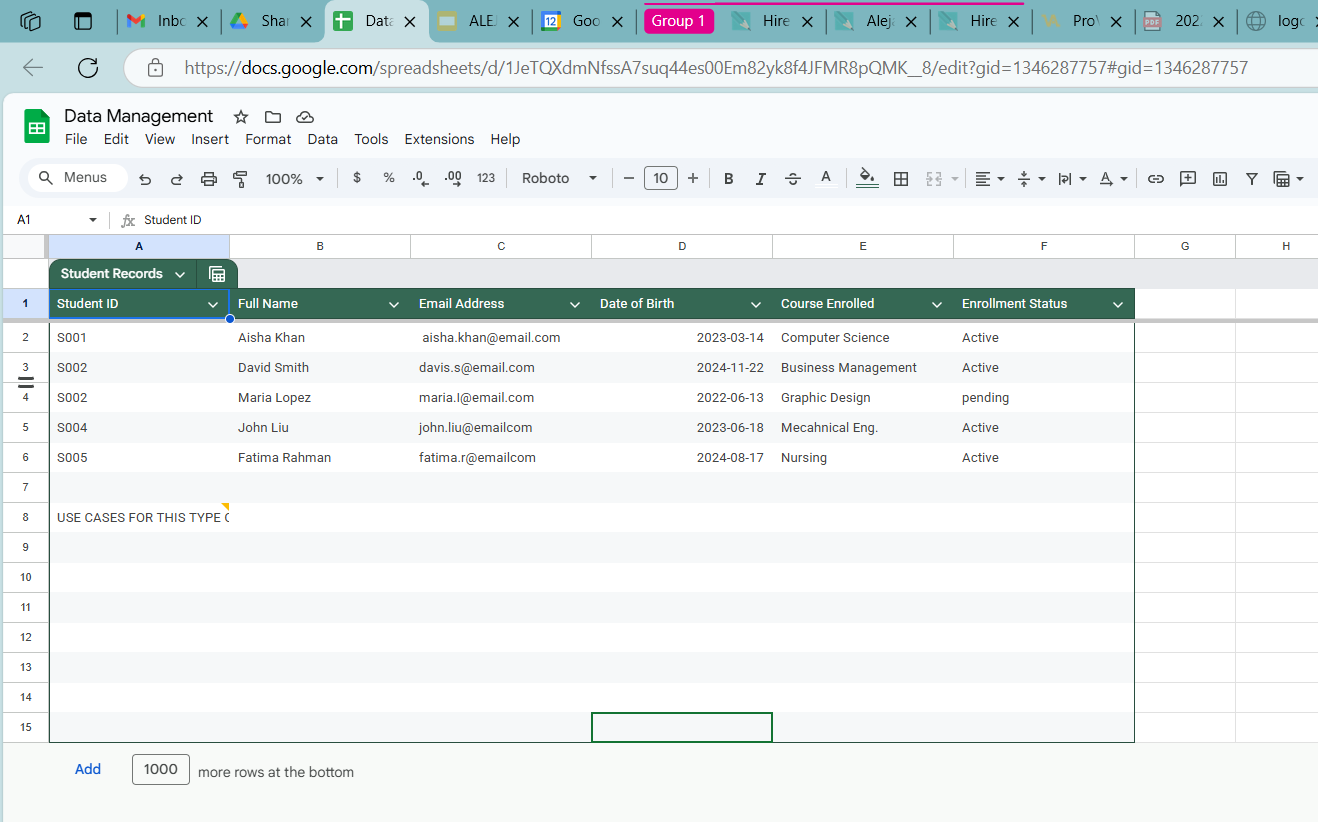Open the 100% zoom dropdown

tap(294, 179)
